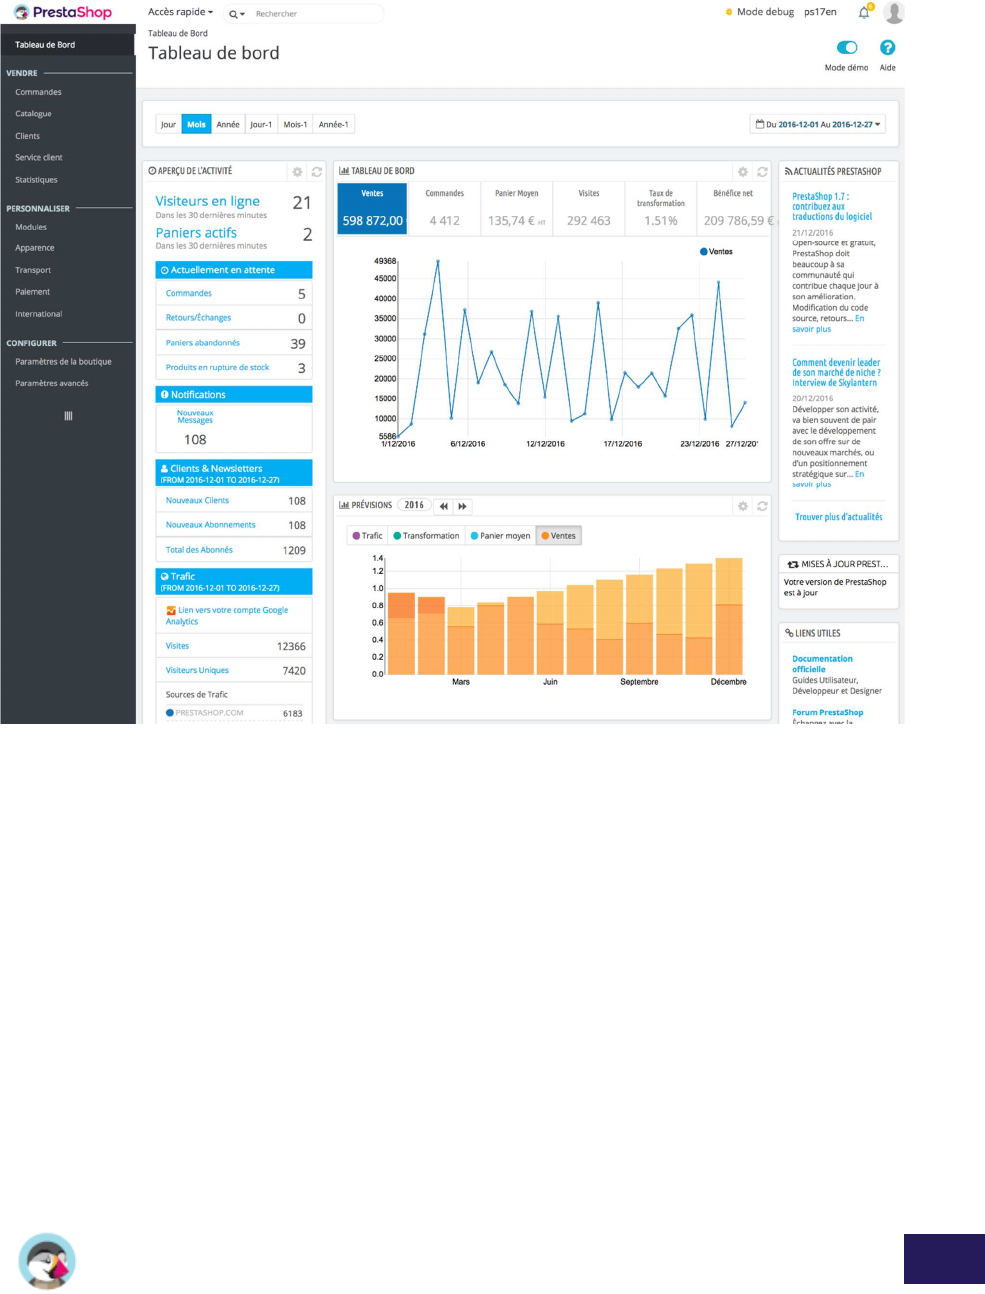This screenshot has width=985, height=1294.
Task: Go to next year in Prévisions
Action: click(x=462, y=506)
